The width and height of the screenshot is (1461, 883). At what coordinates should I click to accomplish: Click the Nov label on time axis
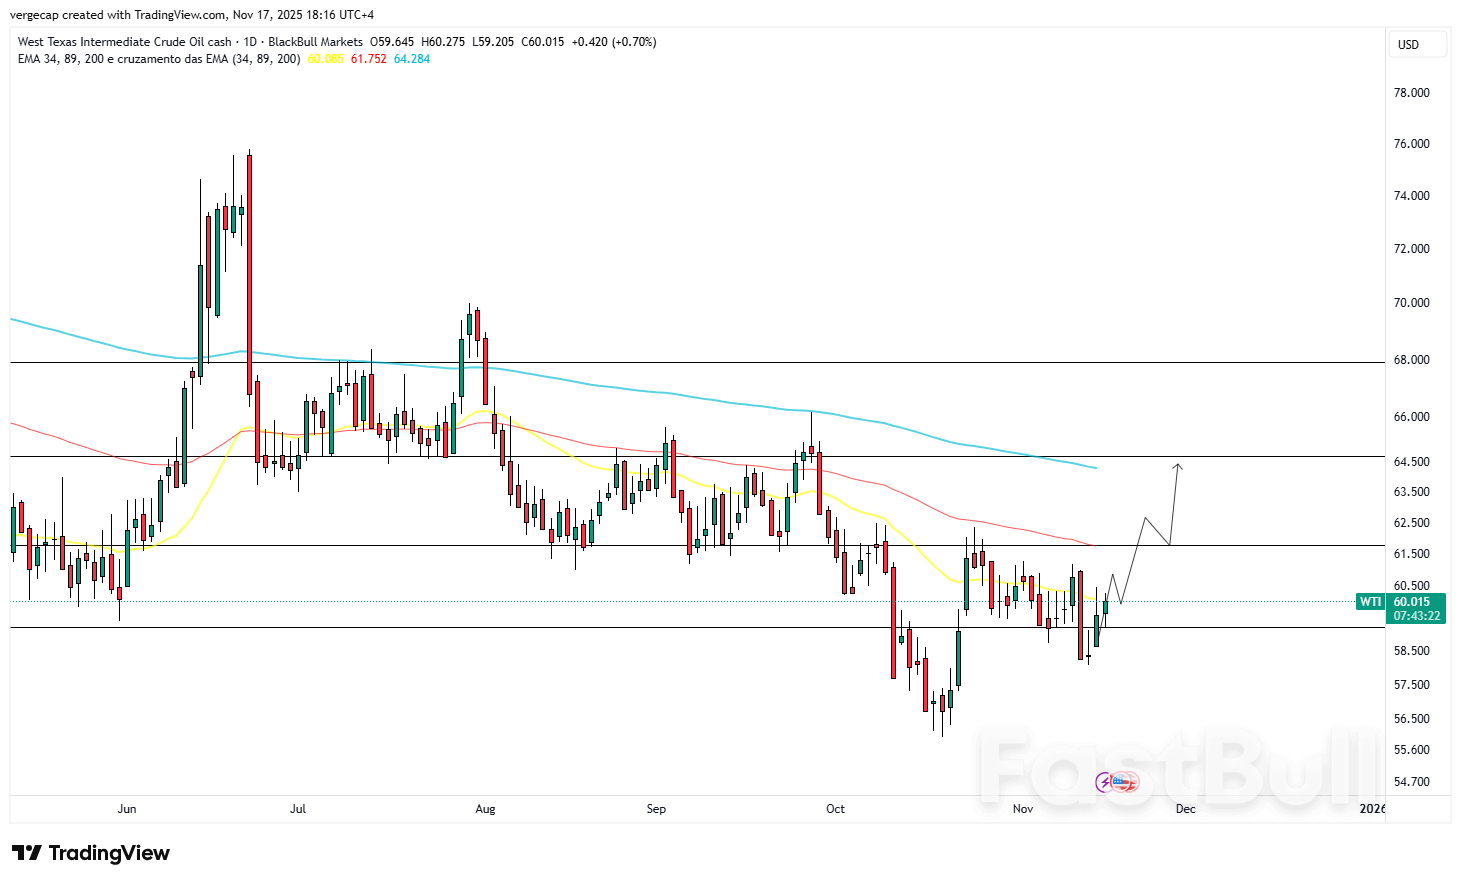point(1022,809)
